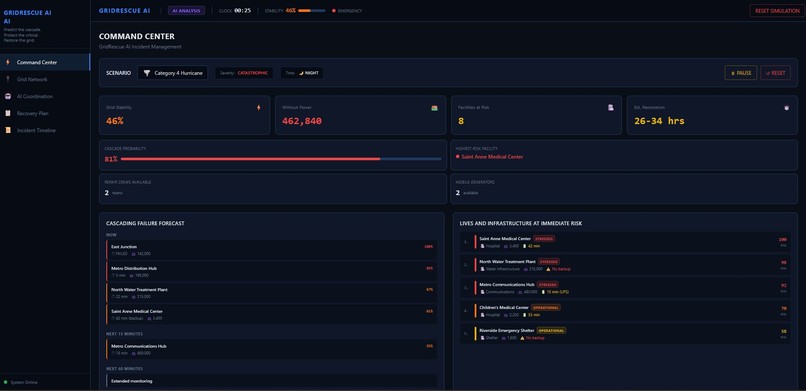The height and width of the screenshot is (391, 806).
Task: Click the red emergency status dot in the header
Action: coord(334,10)
